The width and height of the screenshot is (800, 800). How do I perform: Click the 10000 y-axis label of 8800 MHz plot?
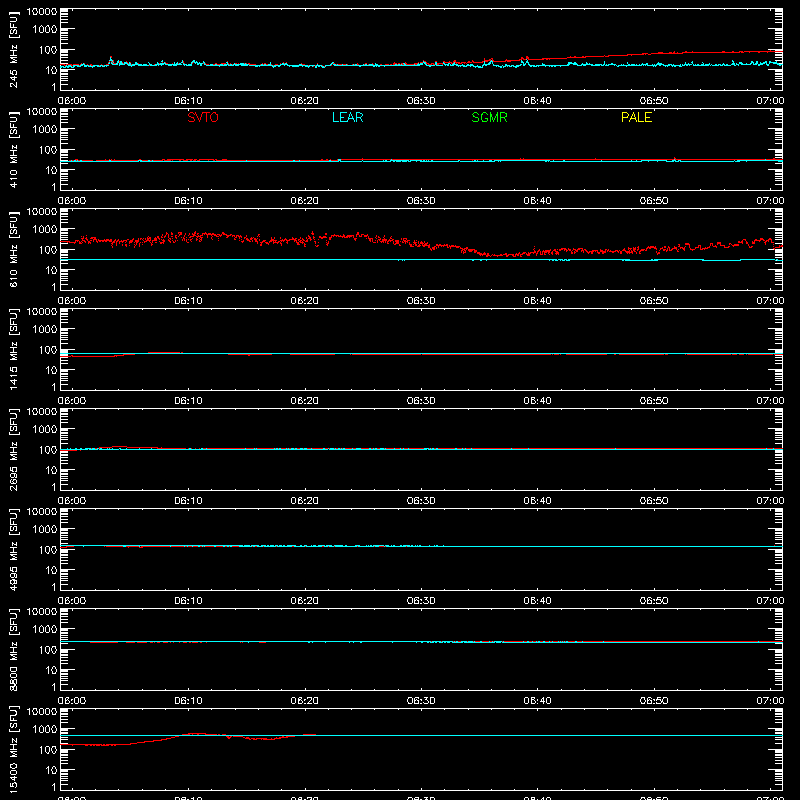coord(42,612)
